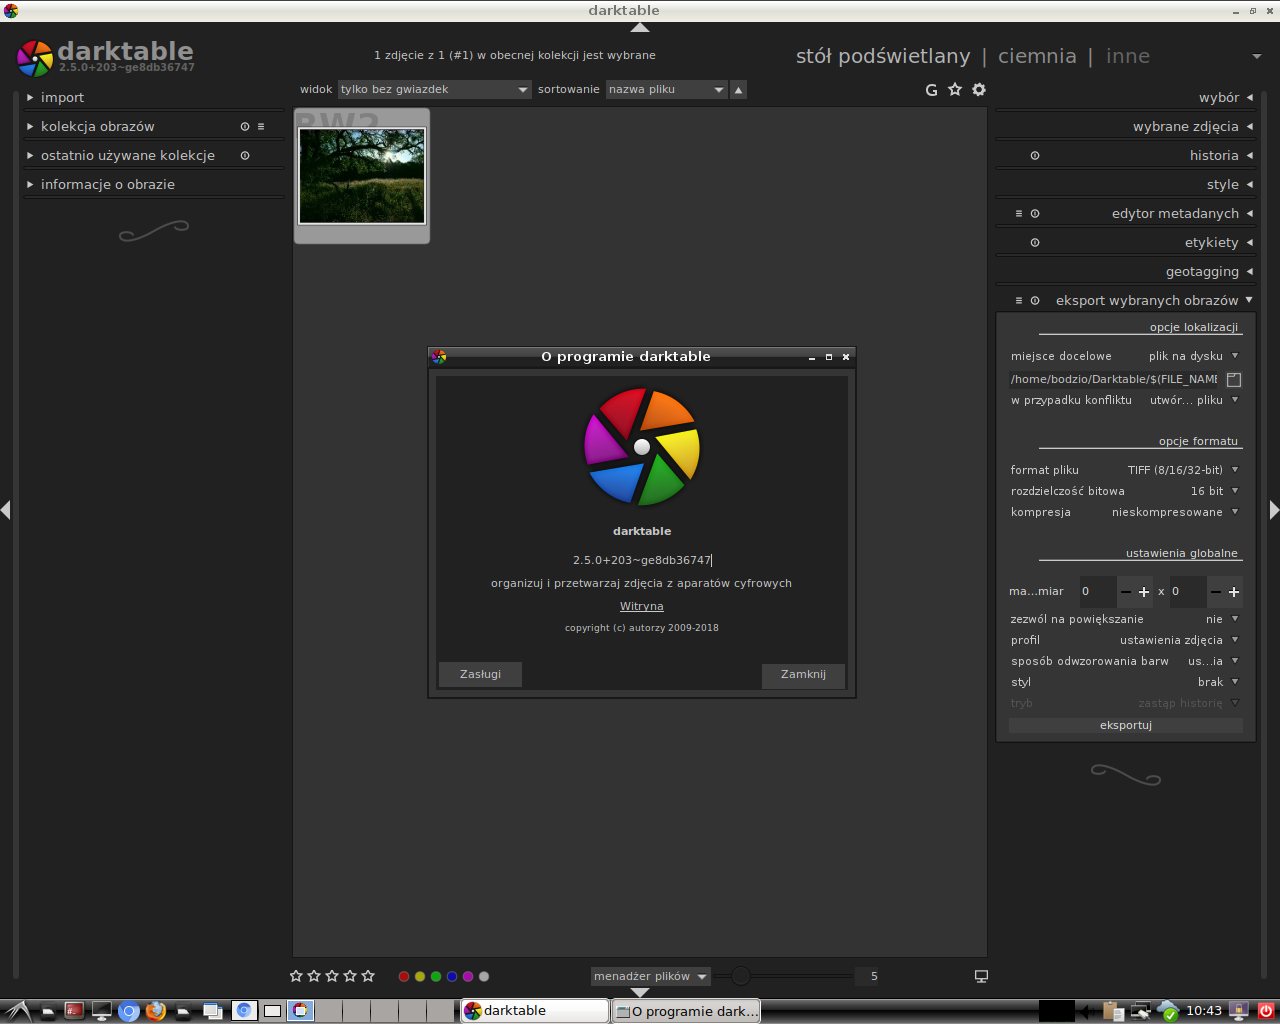Select the tree landscape photo thumbnail
1280x1024 pixels.
tap(362, 176)
